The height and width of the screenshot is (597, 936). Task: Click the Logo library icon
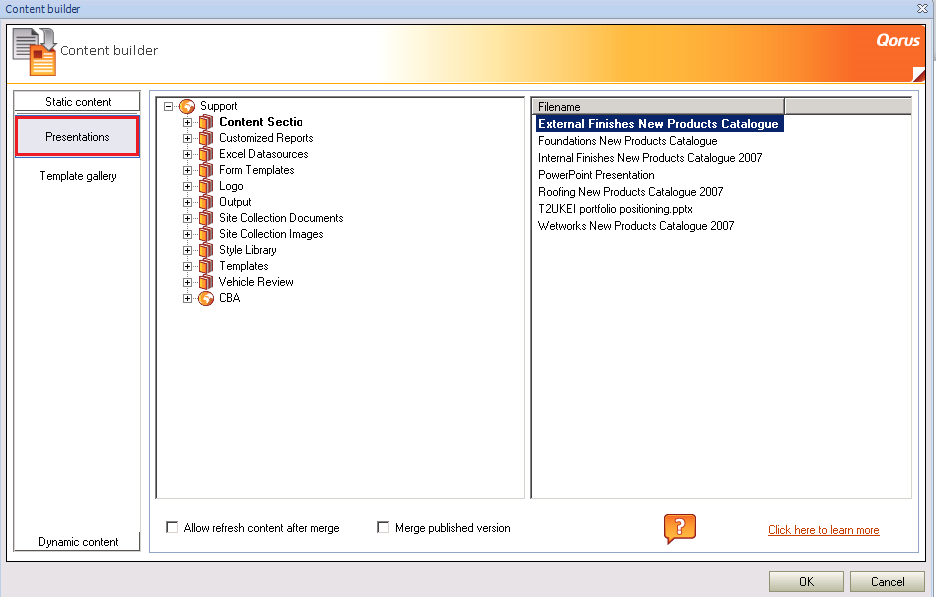pyautogui.click(x=206, y=186)
